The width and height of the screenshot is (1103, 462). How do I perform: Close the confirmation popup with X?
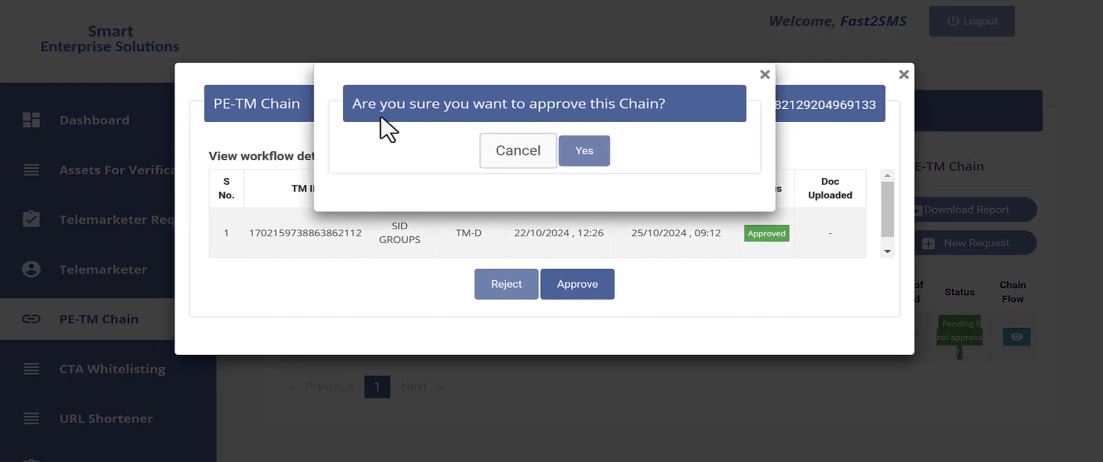765,75
